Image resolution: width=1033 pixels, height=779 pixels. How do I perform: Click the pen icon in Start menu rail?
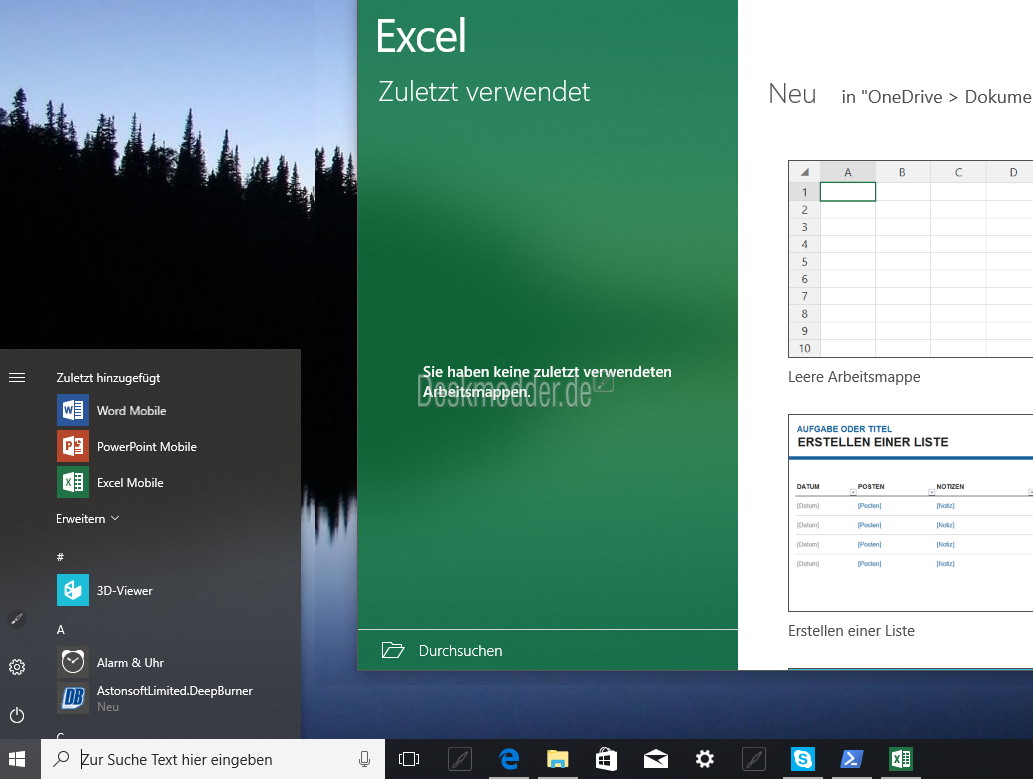[x=17, y=619]
